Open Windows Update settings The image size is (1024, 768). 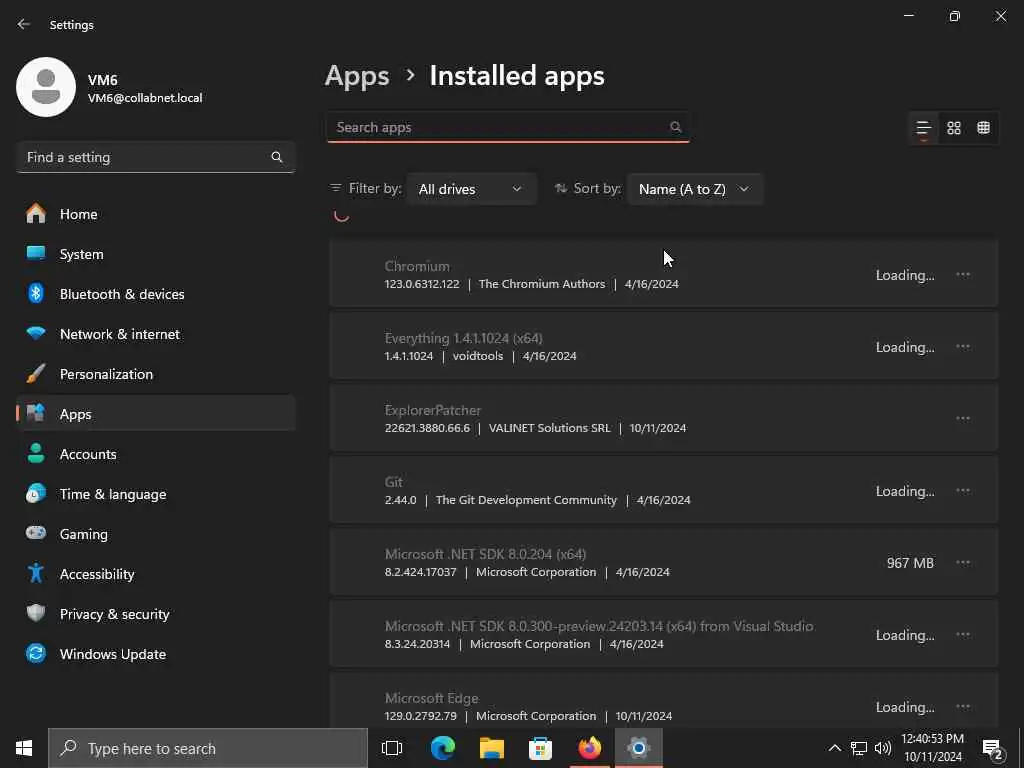tap(112, 654)
